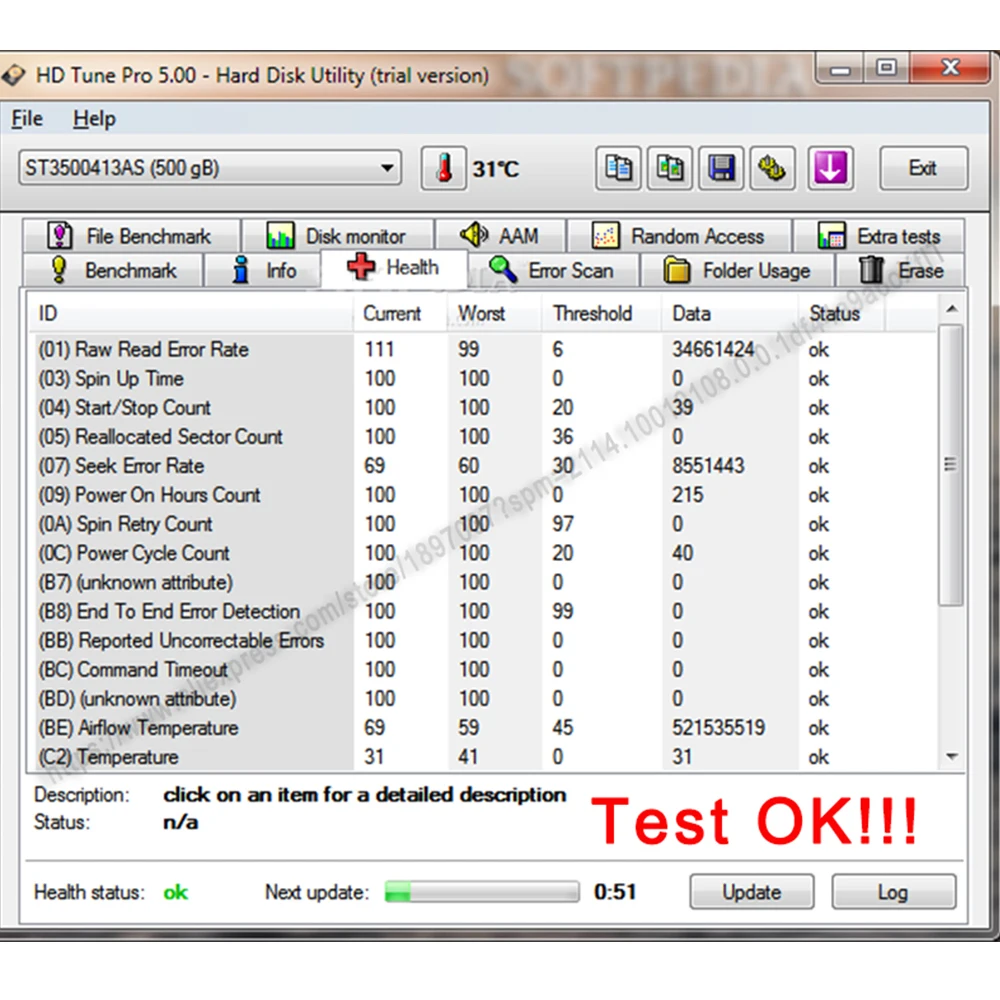Switch to the Benchmark tab

tap(113, 270)
